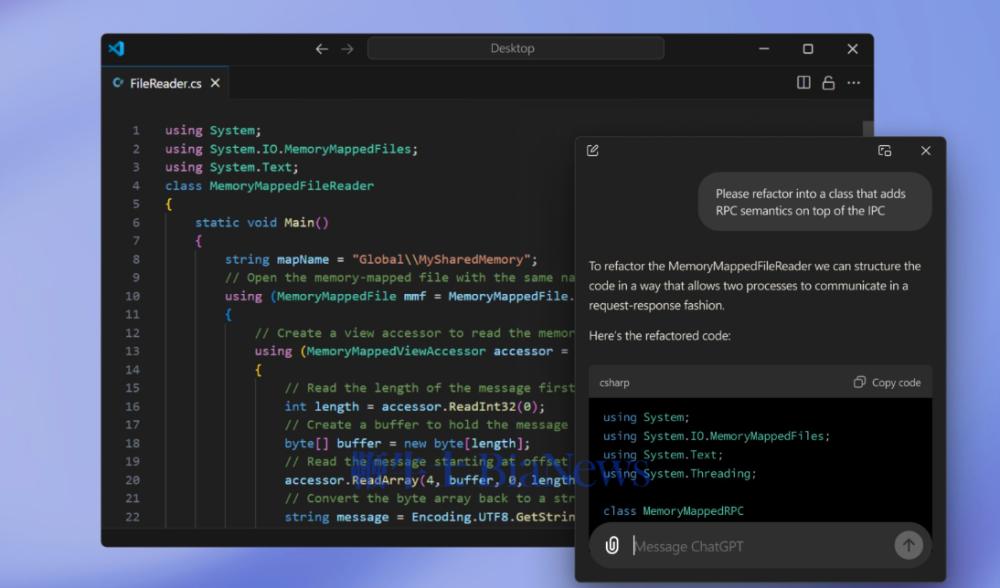Click the editor vertical scrollbar
Viewport: 1000px width, 588px height.
click(867, 129)
